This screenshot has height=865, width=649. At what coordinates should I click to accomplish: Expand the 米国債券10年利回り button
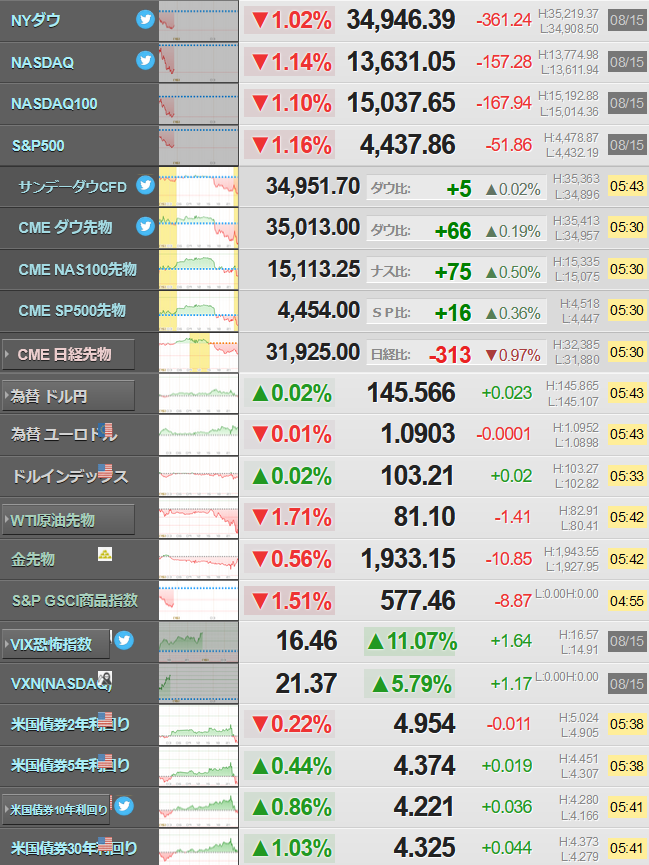(56, 809)
